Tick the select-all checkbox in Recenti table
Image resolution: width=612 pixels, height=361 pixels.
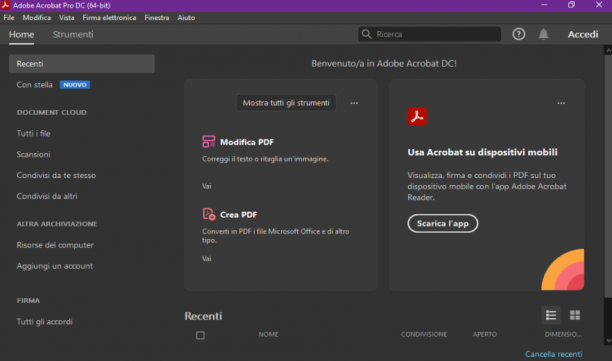(200, 335)
